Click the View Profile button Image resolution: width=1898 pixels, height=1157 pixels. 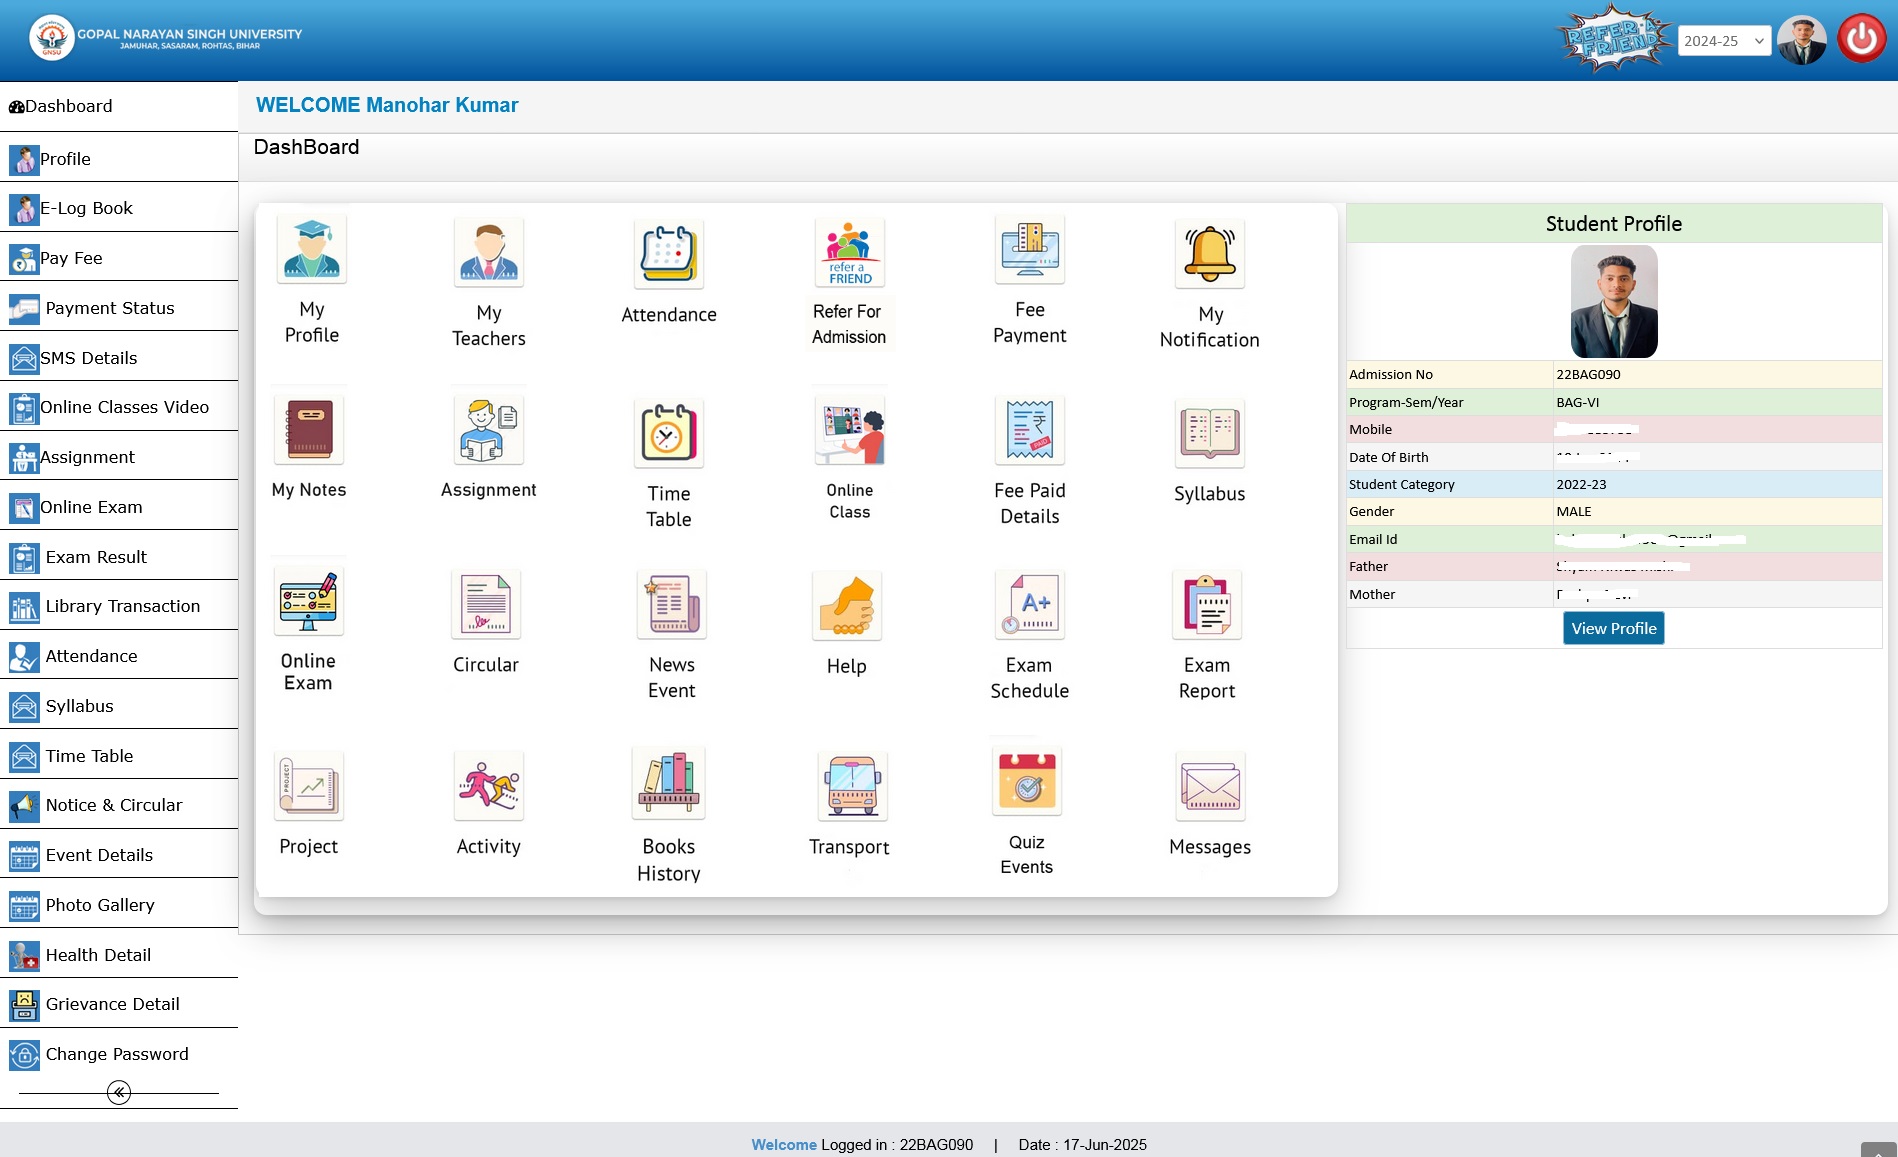[1613, 628]
